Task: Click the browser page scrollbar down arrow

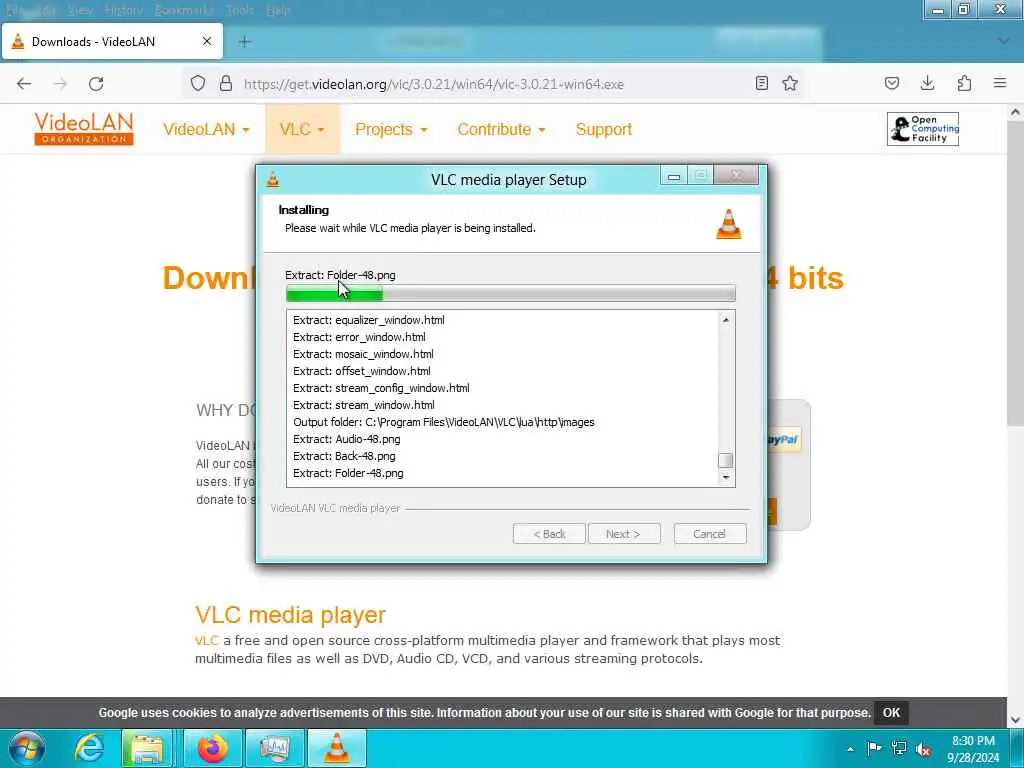Action: point(1015,719)
